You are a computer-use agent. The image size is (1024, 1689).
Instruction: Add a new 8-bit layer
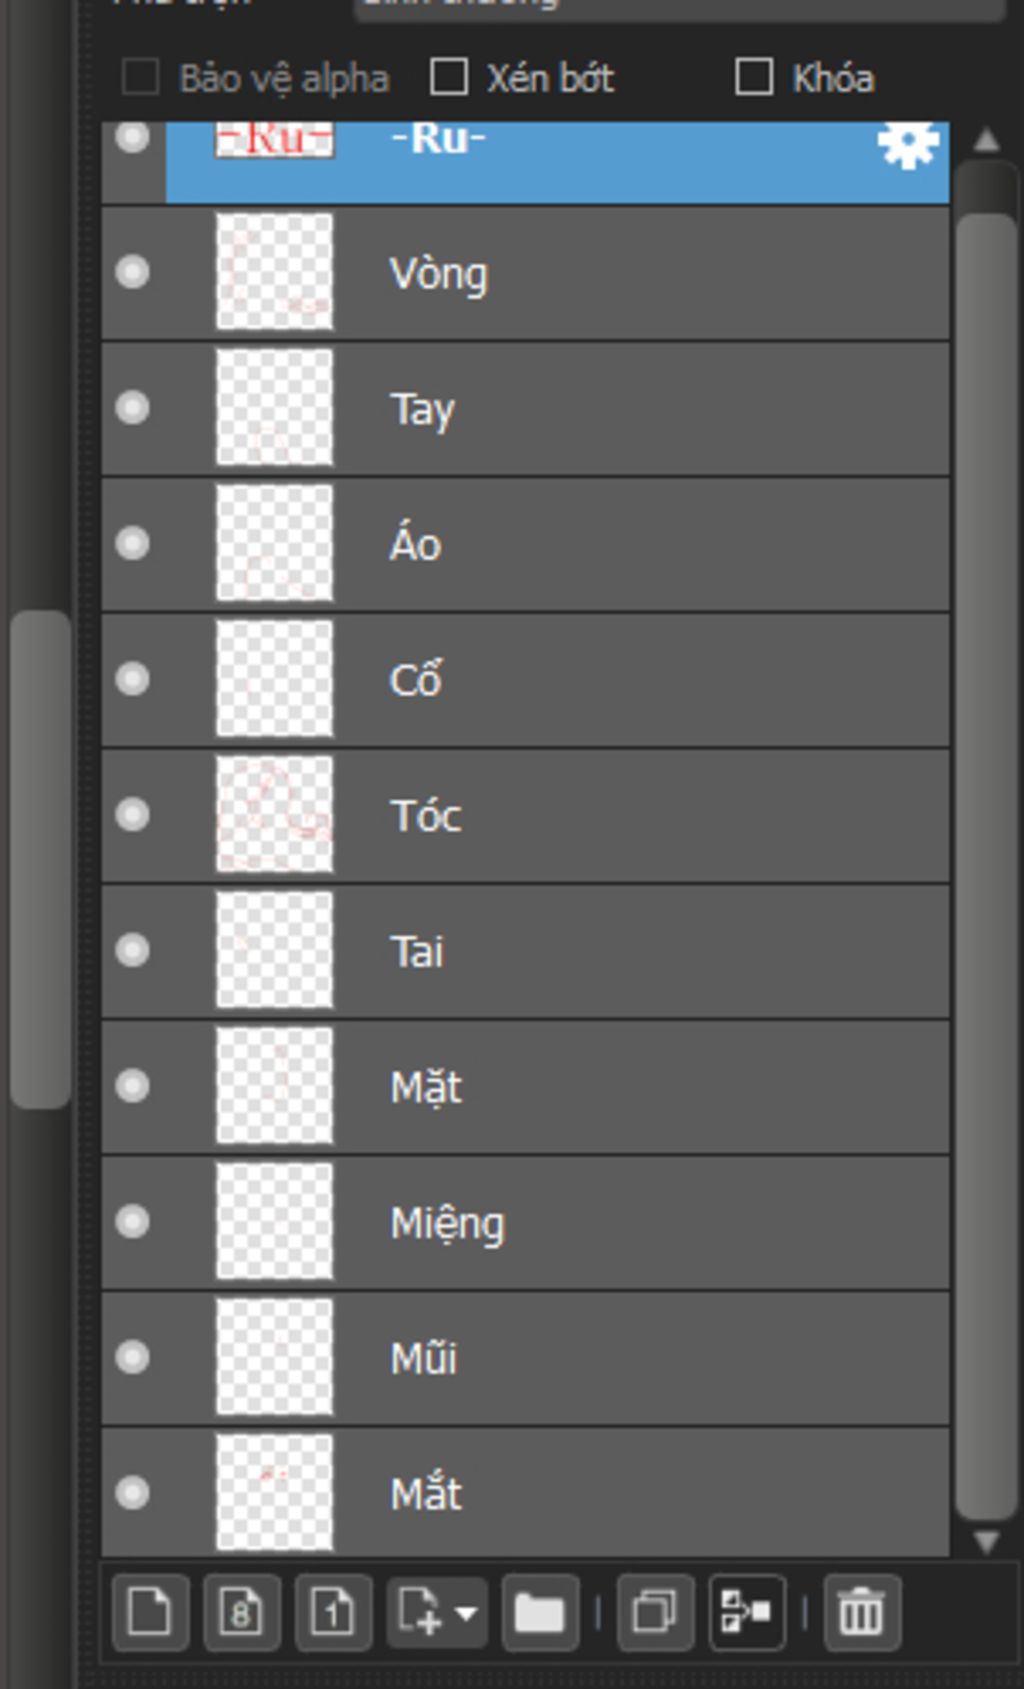point(242,1612)
